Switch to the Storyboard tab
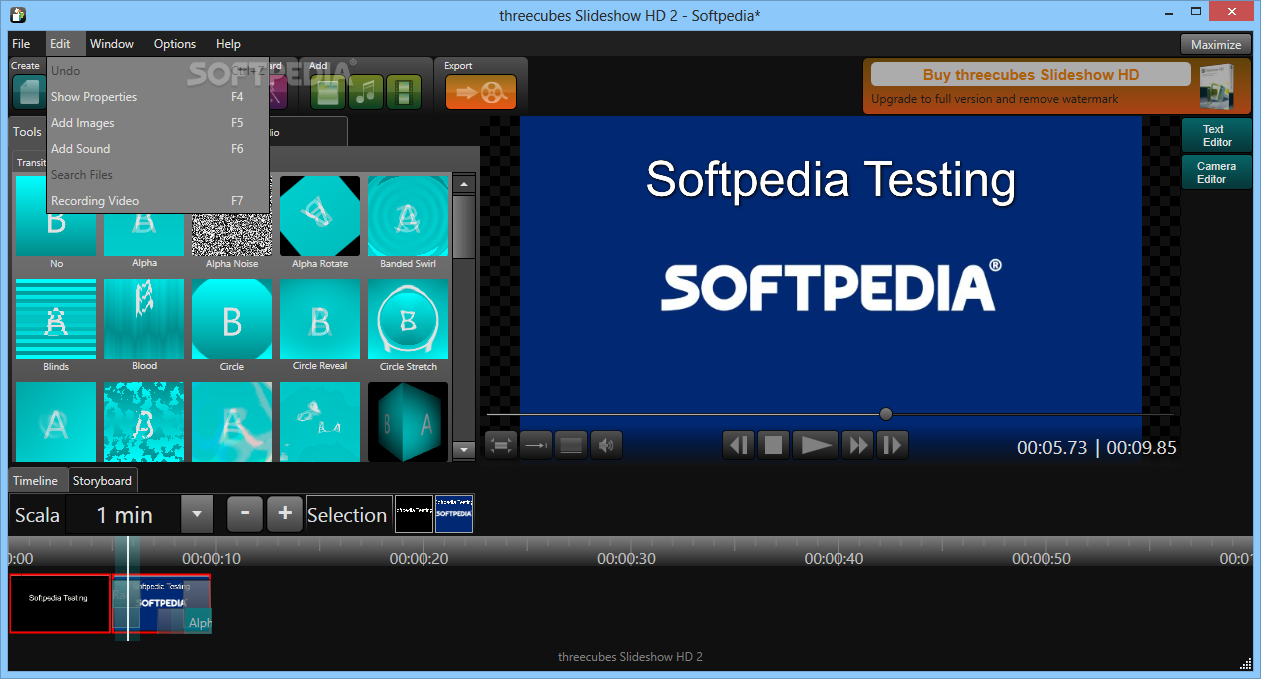This screenshot has width=1261, height=679. 102,481
